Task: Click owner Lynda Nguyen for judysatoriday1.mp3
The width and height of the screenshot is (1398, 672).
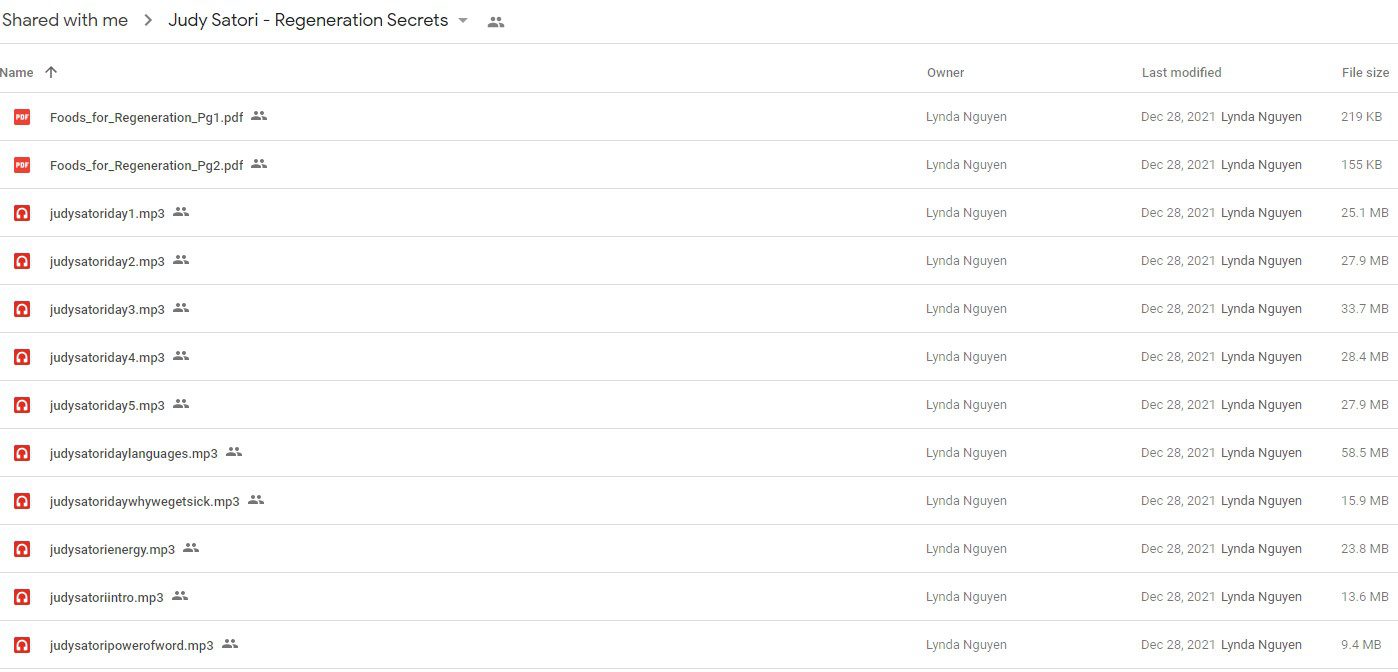Action: point(966,213)
